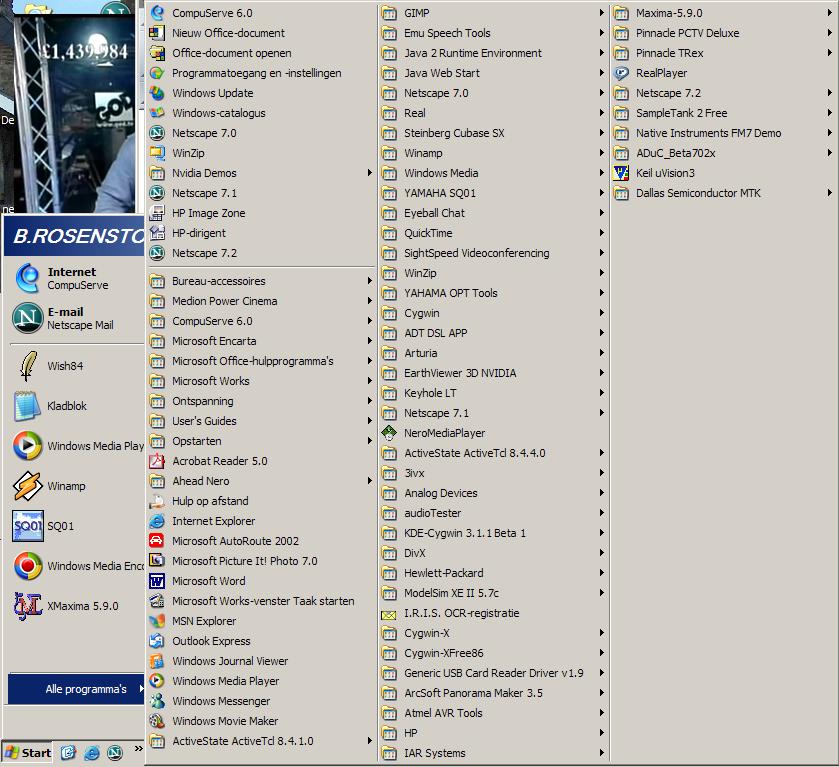Click the XMaxima 5.9.0 icon
Image resolution: width=839 pixels, height=767 pixels.
point(28,606)
